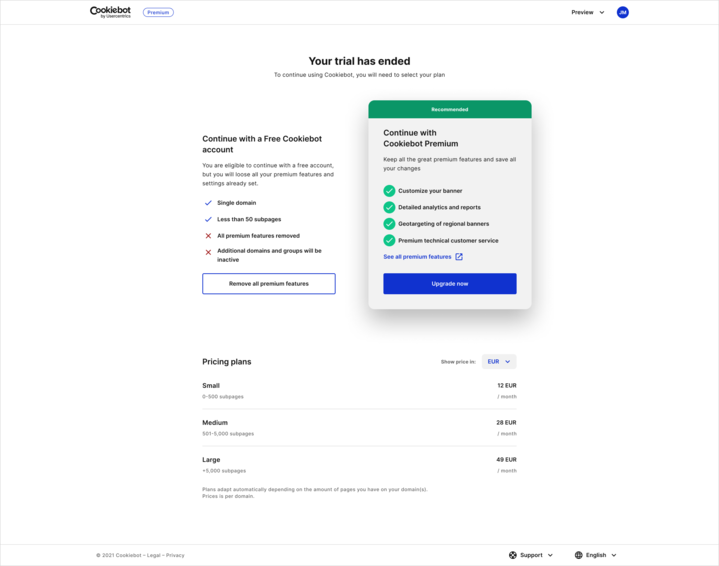
Task: Open the JM user avatar menu
Action: pos(622,12)
